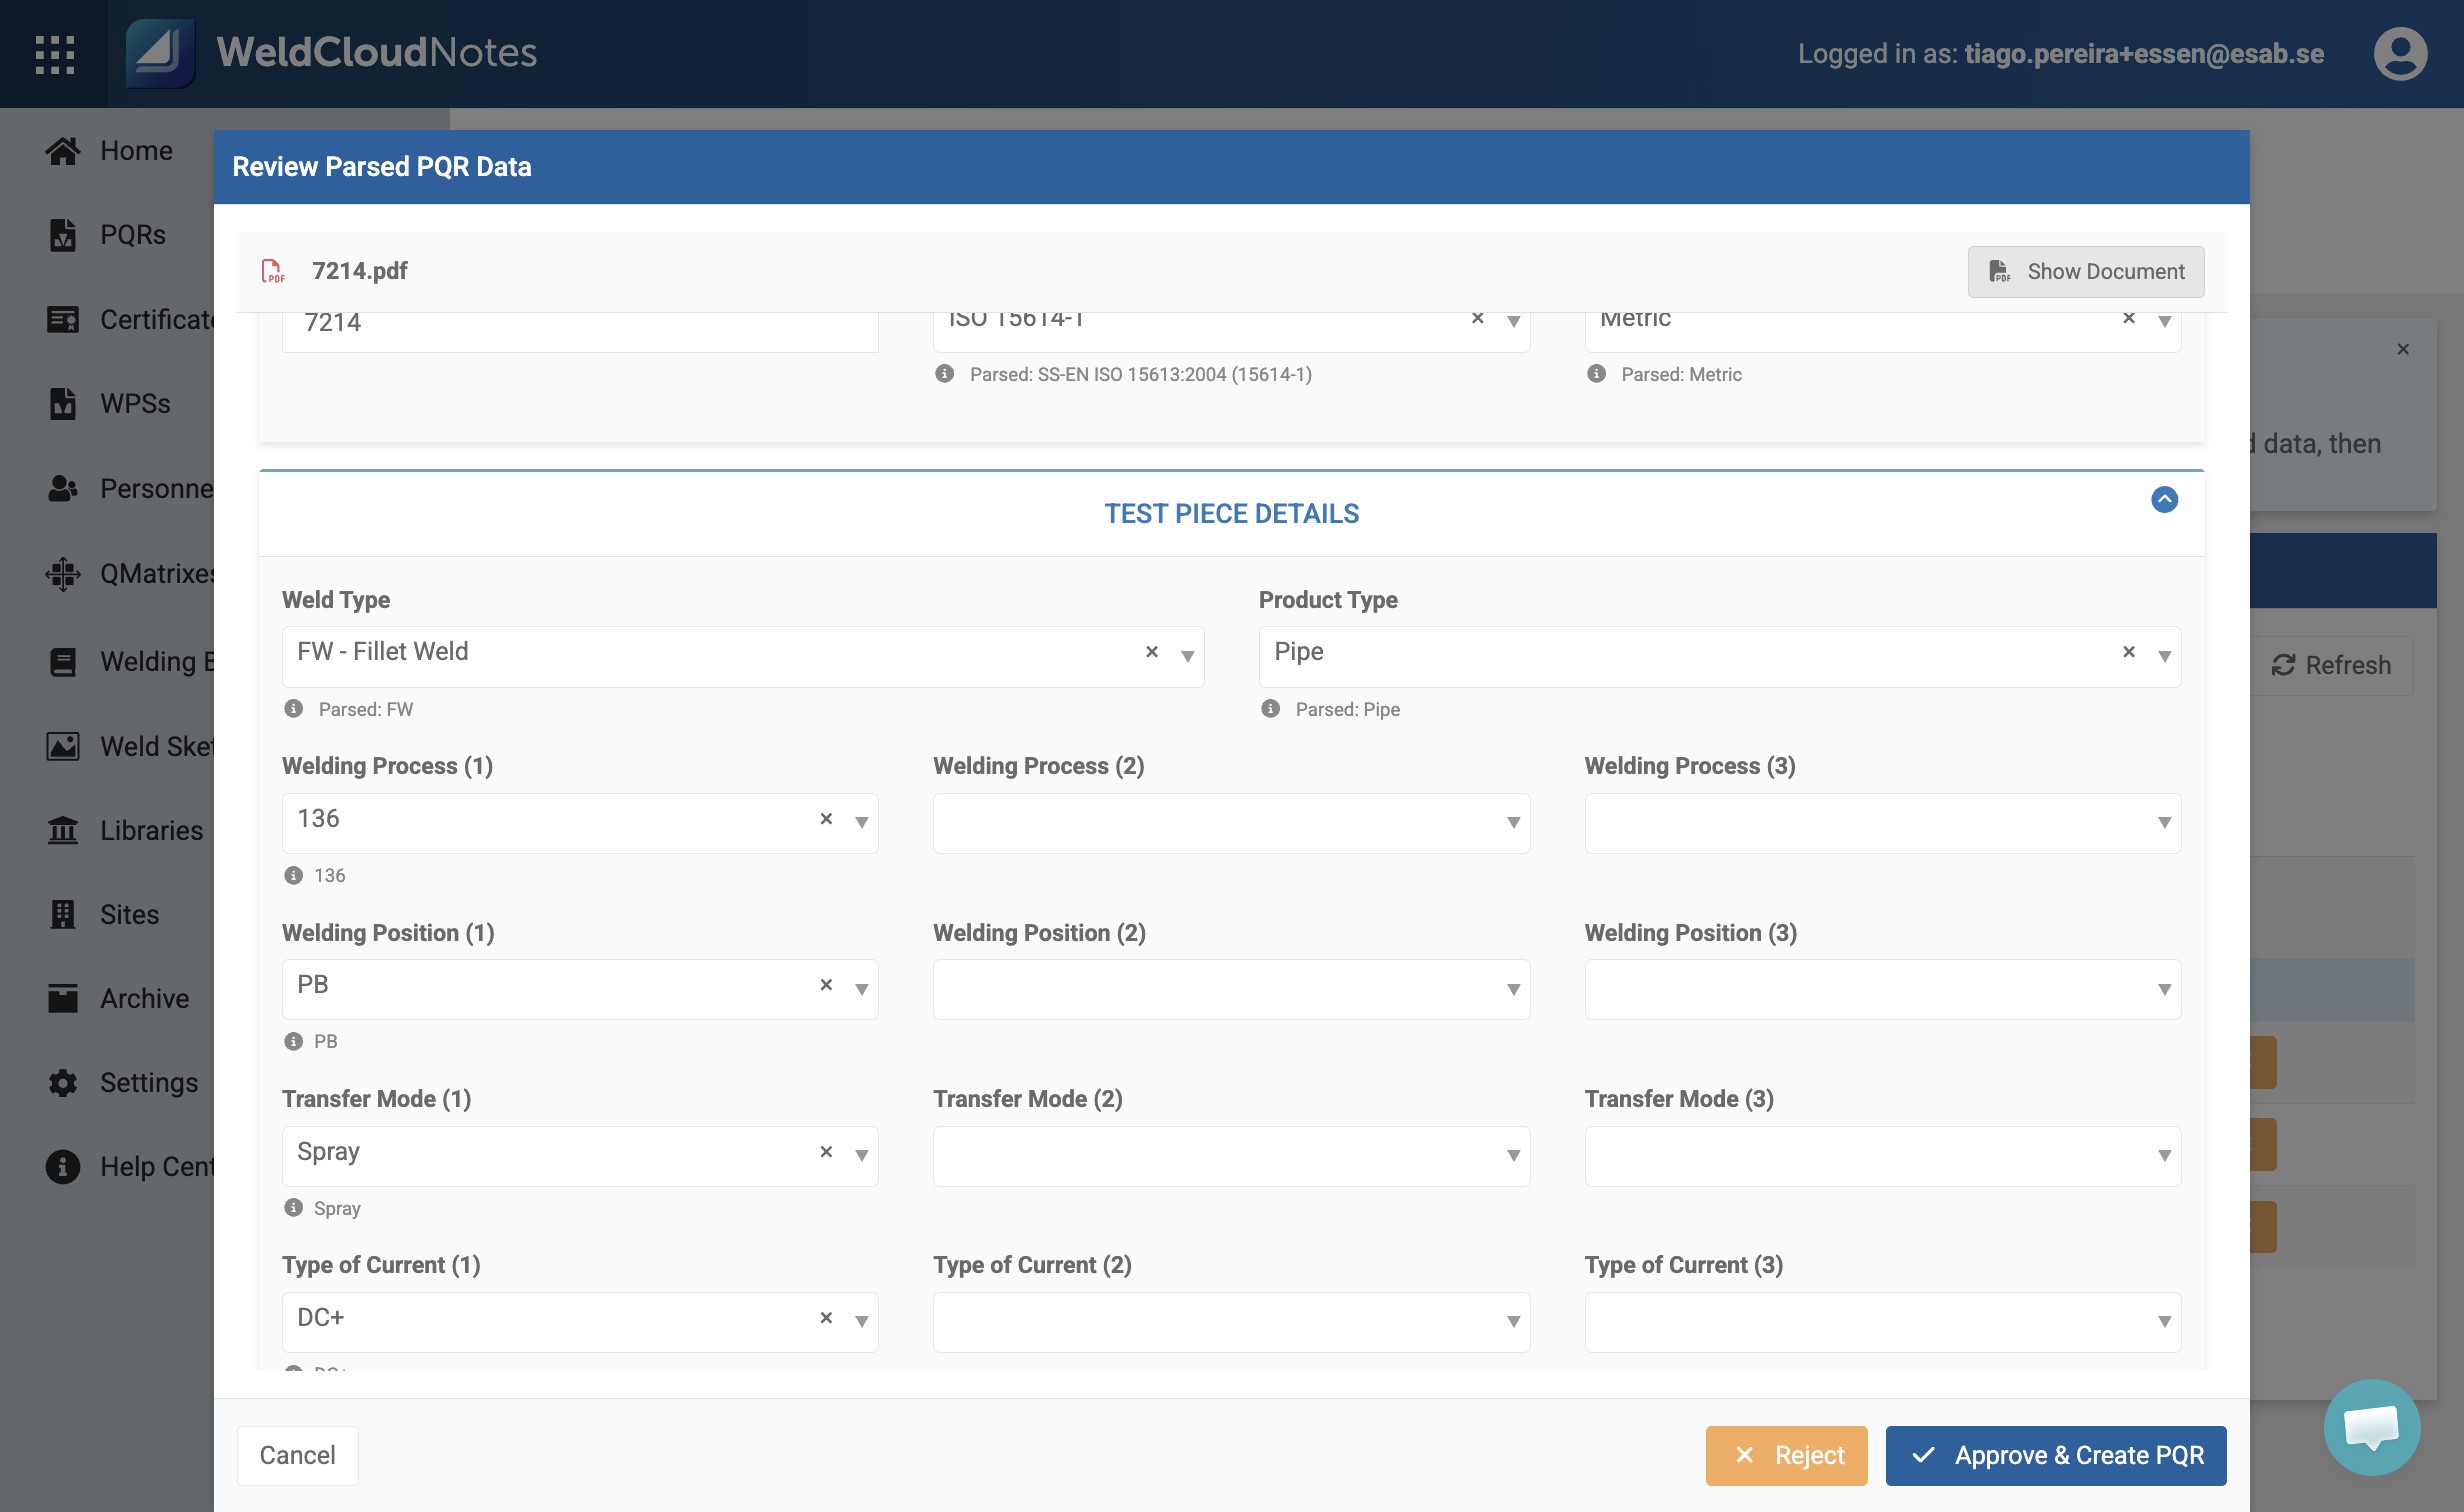
Task: Clear the 136 welding process selection
Action: 826,819
